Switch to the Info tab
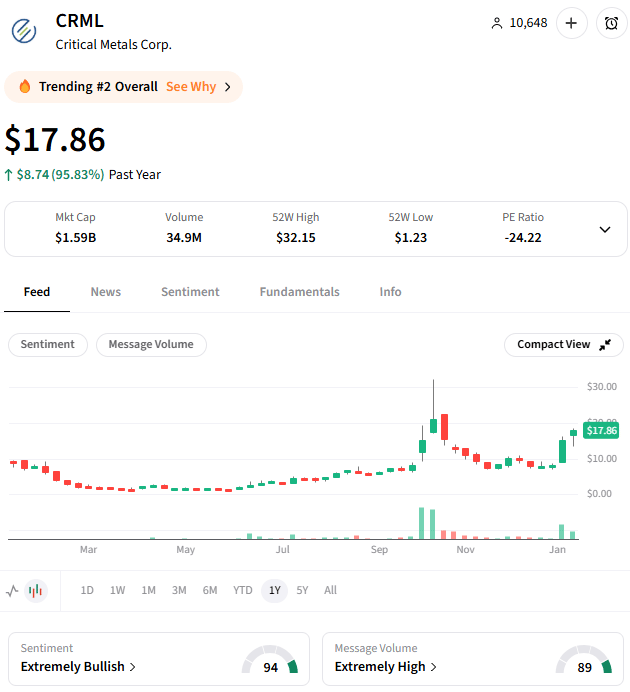This screenshot has height=692, width=630. point(390,292)
